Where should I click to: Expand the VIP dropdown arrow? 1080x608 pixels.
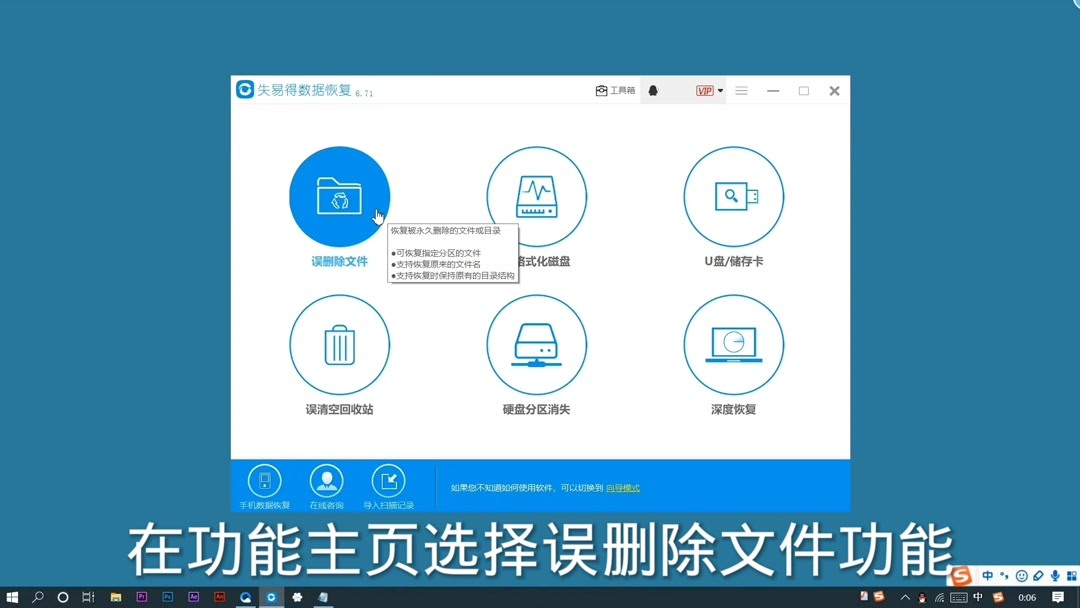(x=718, y=90)
